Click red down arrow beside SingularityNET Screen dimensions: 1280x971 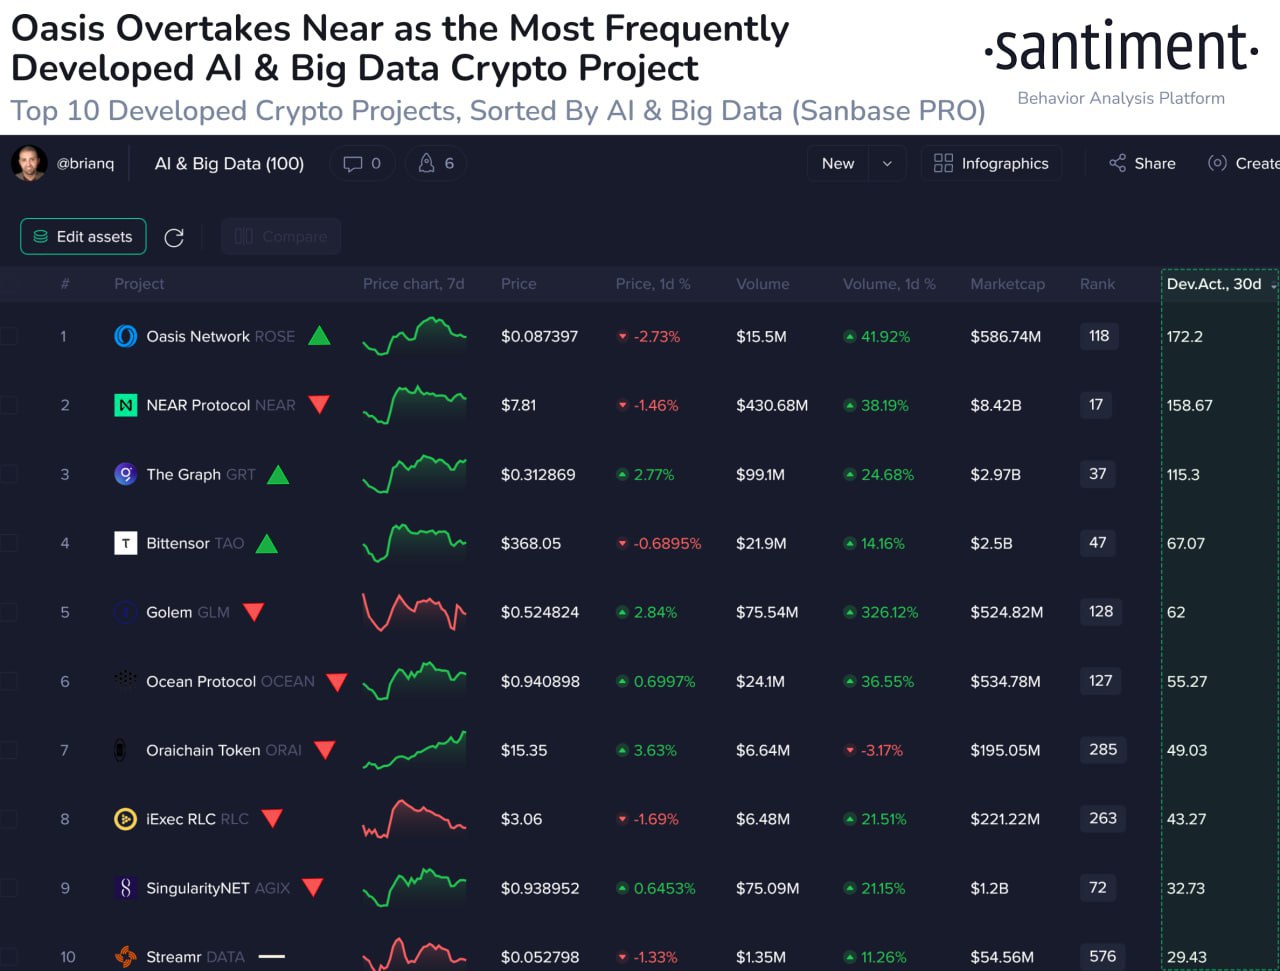click(x=312, y=888)
